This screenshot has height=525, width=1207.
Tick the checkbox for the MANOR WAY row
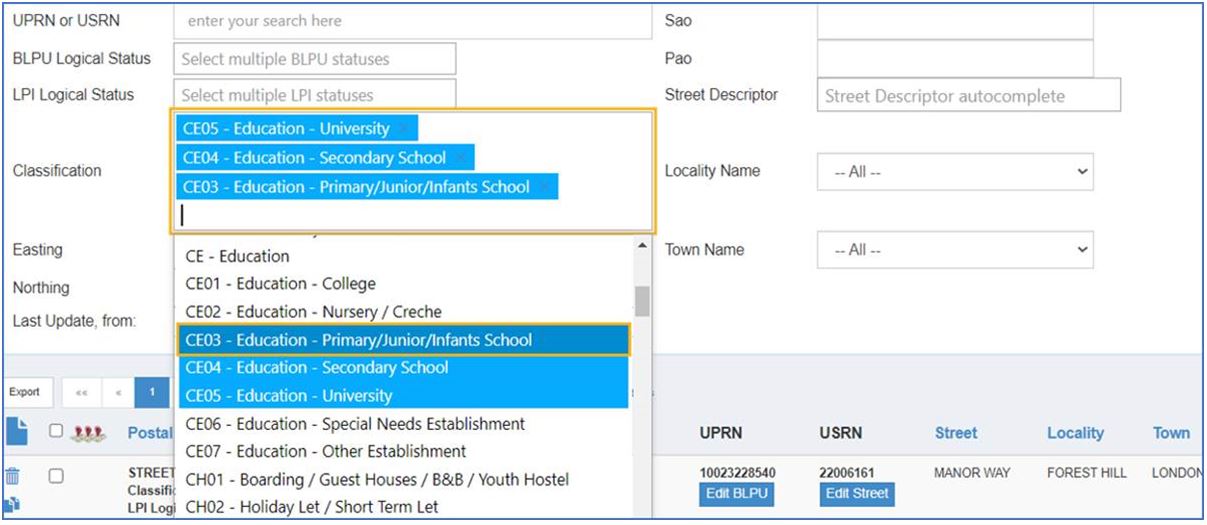56,477
